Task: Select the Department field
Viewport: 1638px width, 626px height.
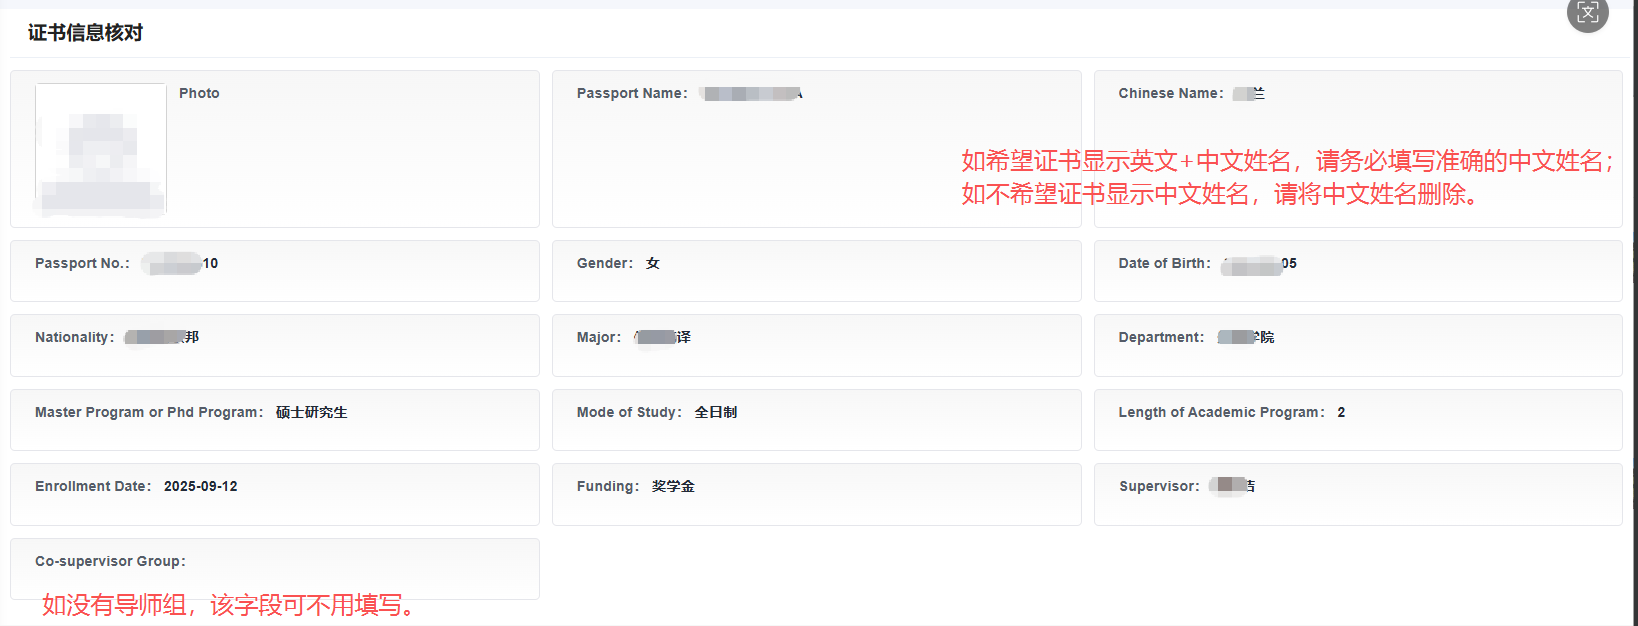Action: click(x=1358, y=345)
